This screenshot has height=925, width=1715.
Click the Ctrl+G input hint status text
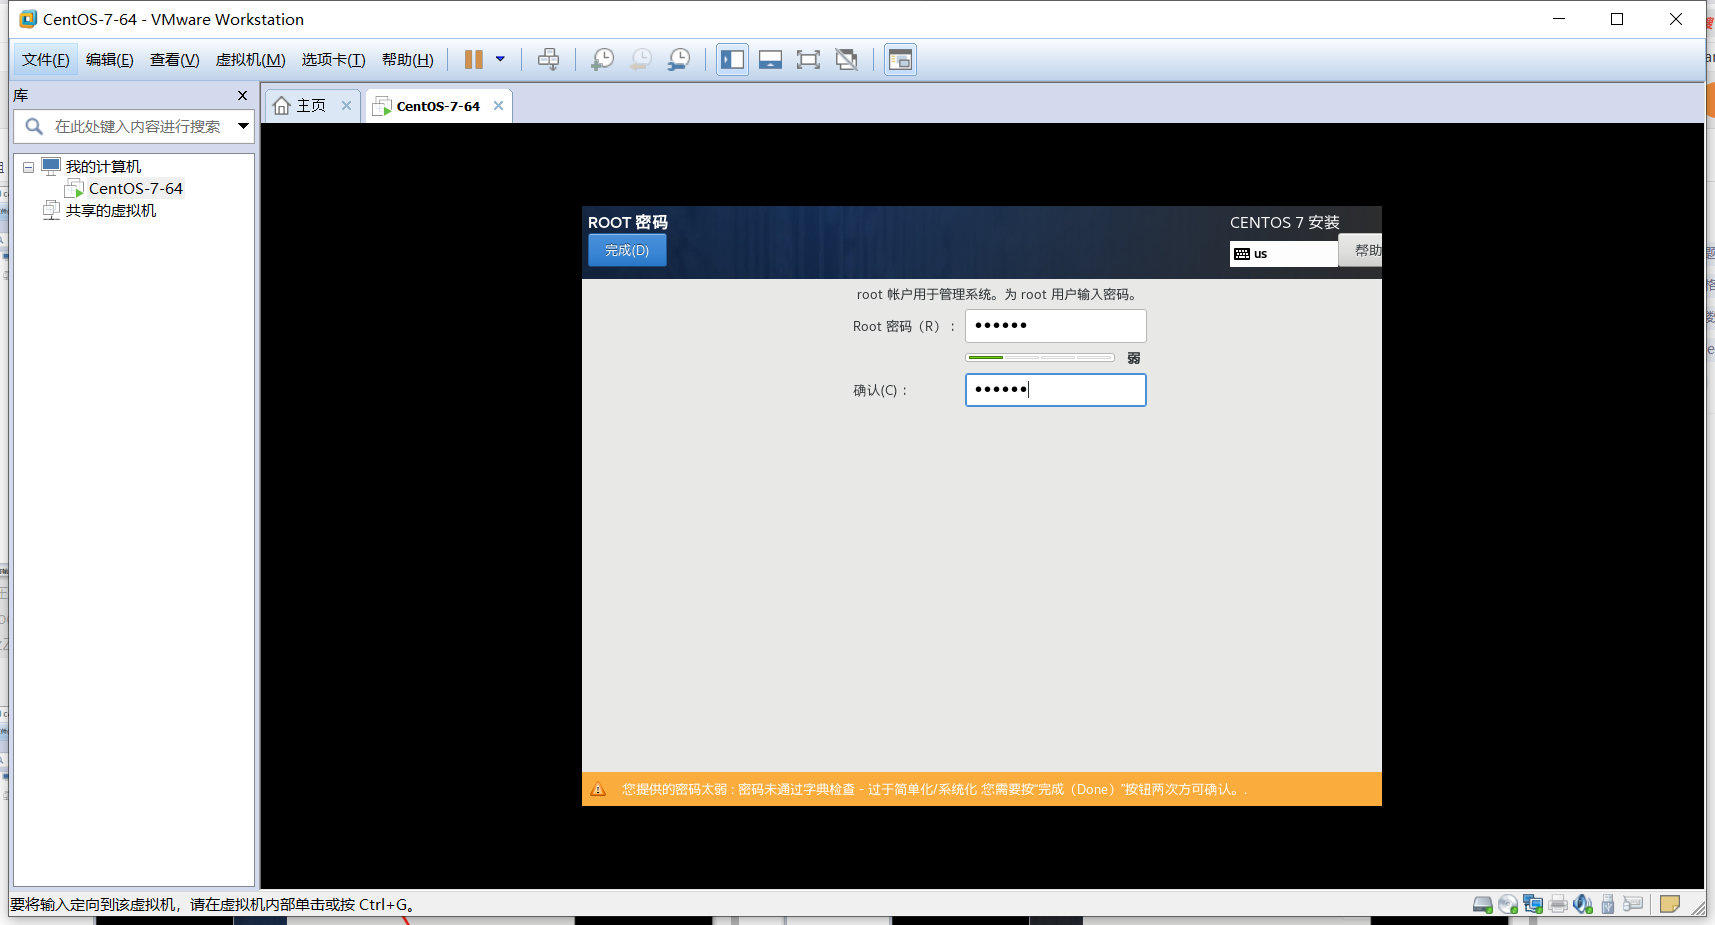point(212,904)
